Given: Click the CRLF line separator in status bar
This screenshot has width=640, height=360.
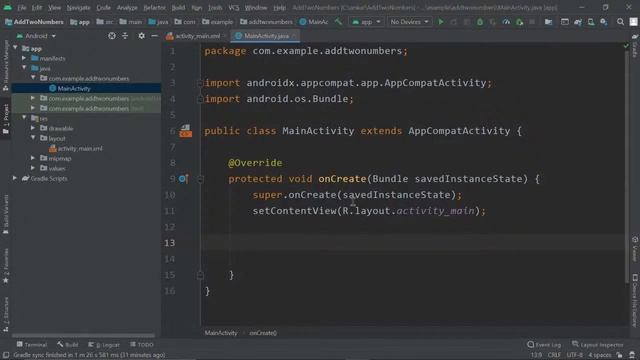Looking at the screenshot, I should [554, 355].
